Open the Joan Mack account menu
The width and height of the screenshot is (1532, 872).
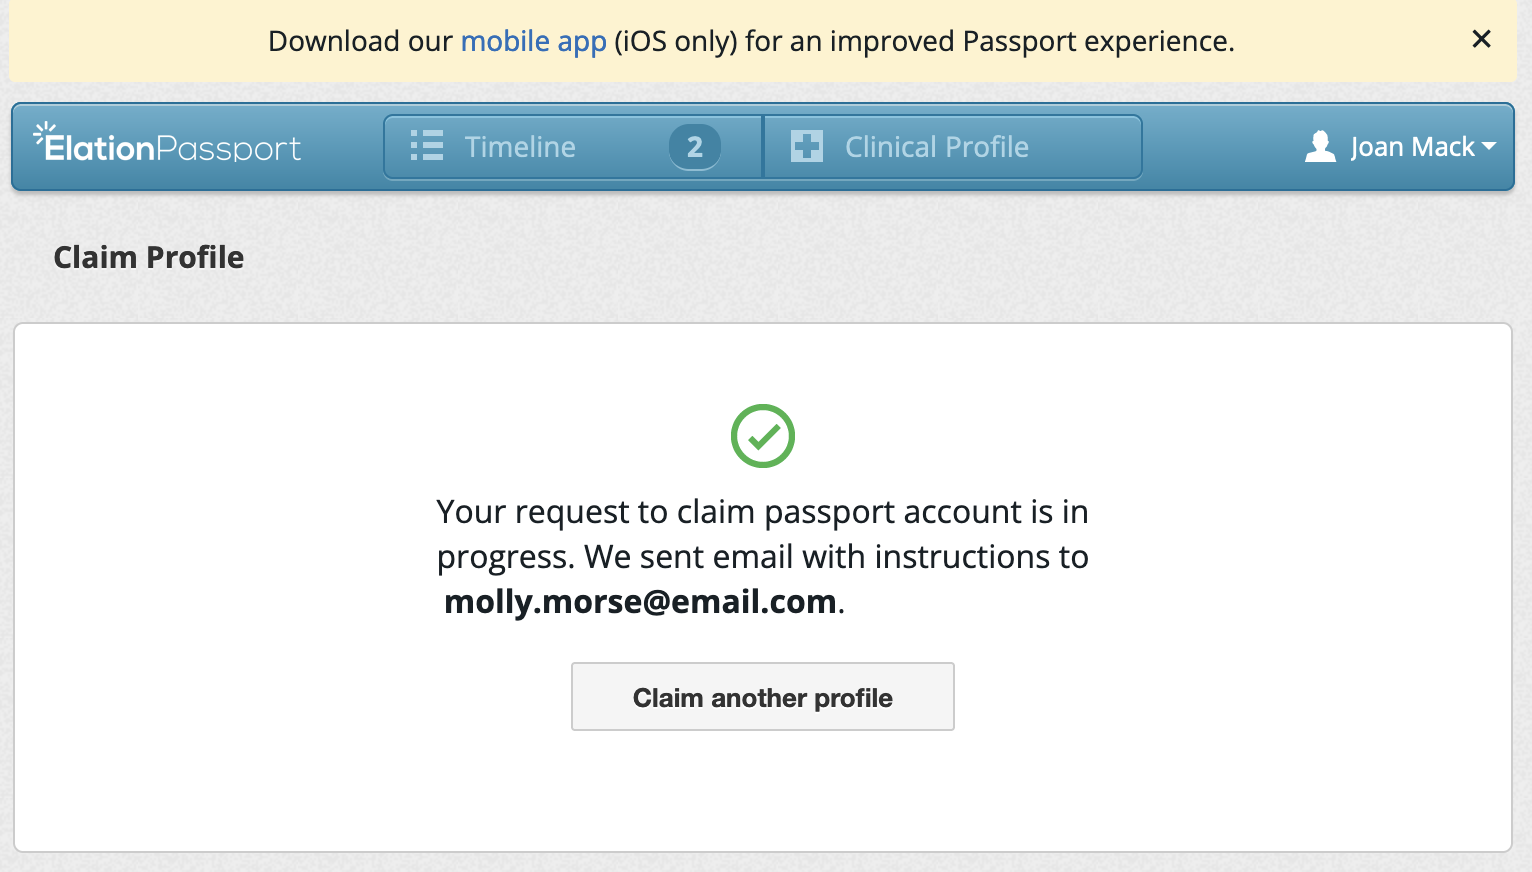tap(1411, 147)
